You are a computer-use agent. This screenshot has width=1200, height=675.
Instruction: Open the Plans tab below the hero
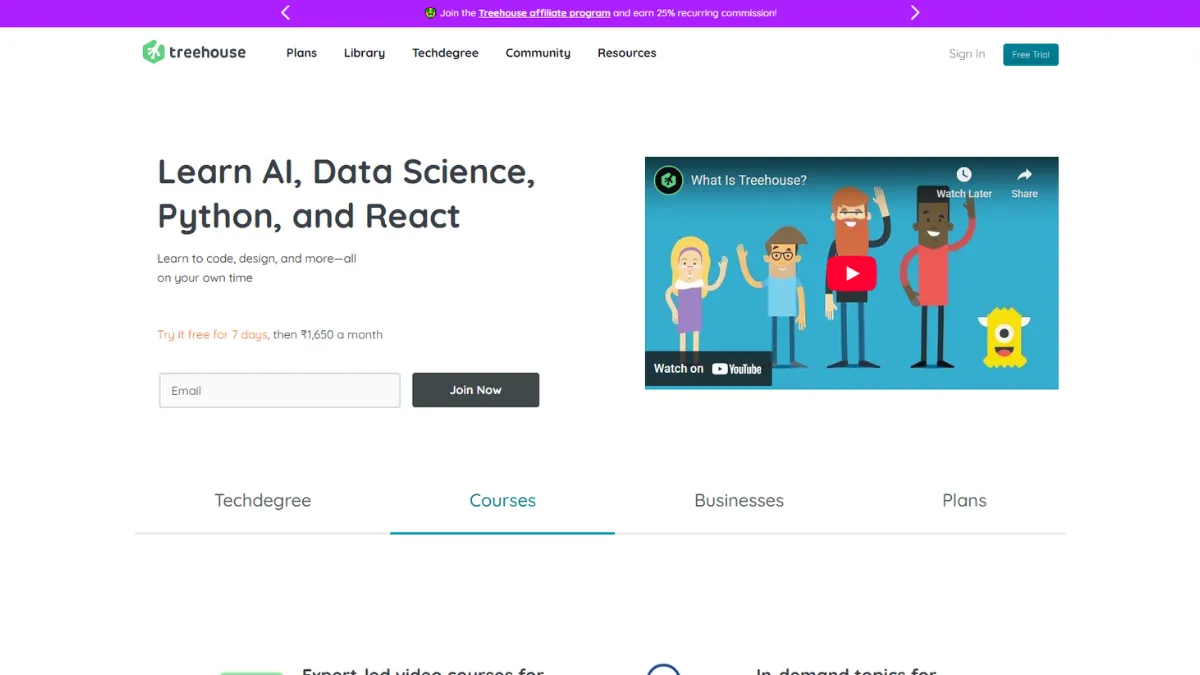coord(965,501)
